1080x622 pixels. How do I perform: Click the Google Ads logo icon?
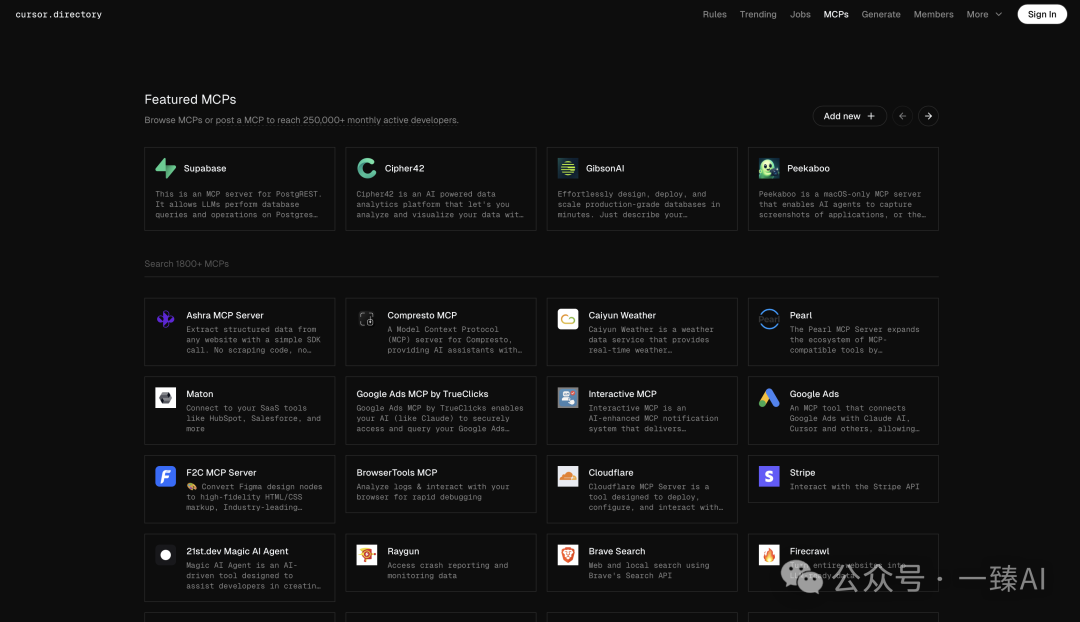[x=769, y=397]
